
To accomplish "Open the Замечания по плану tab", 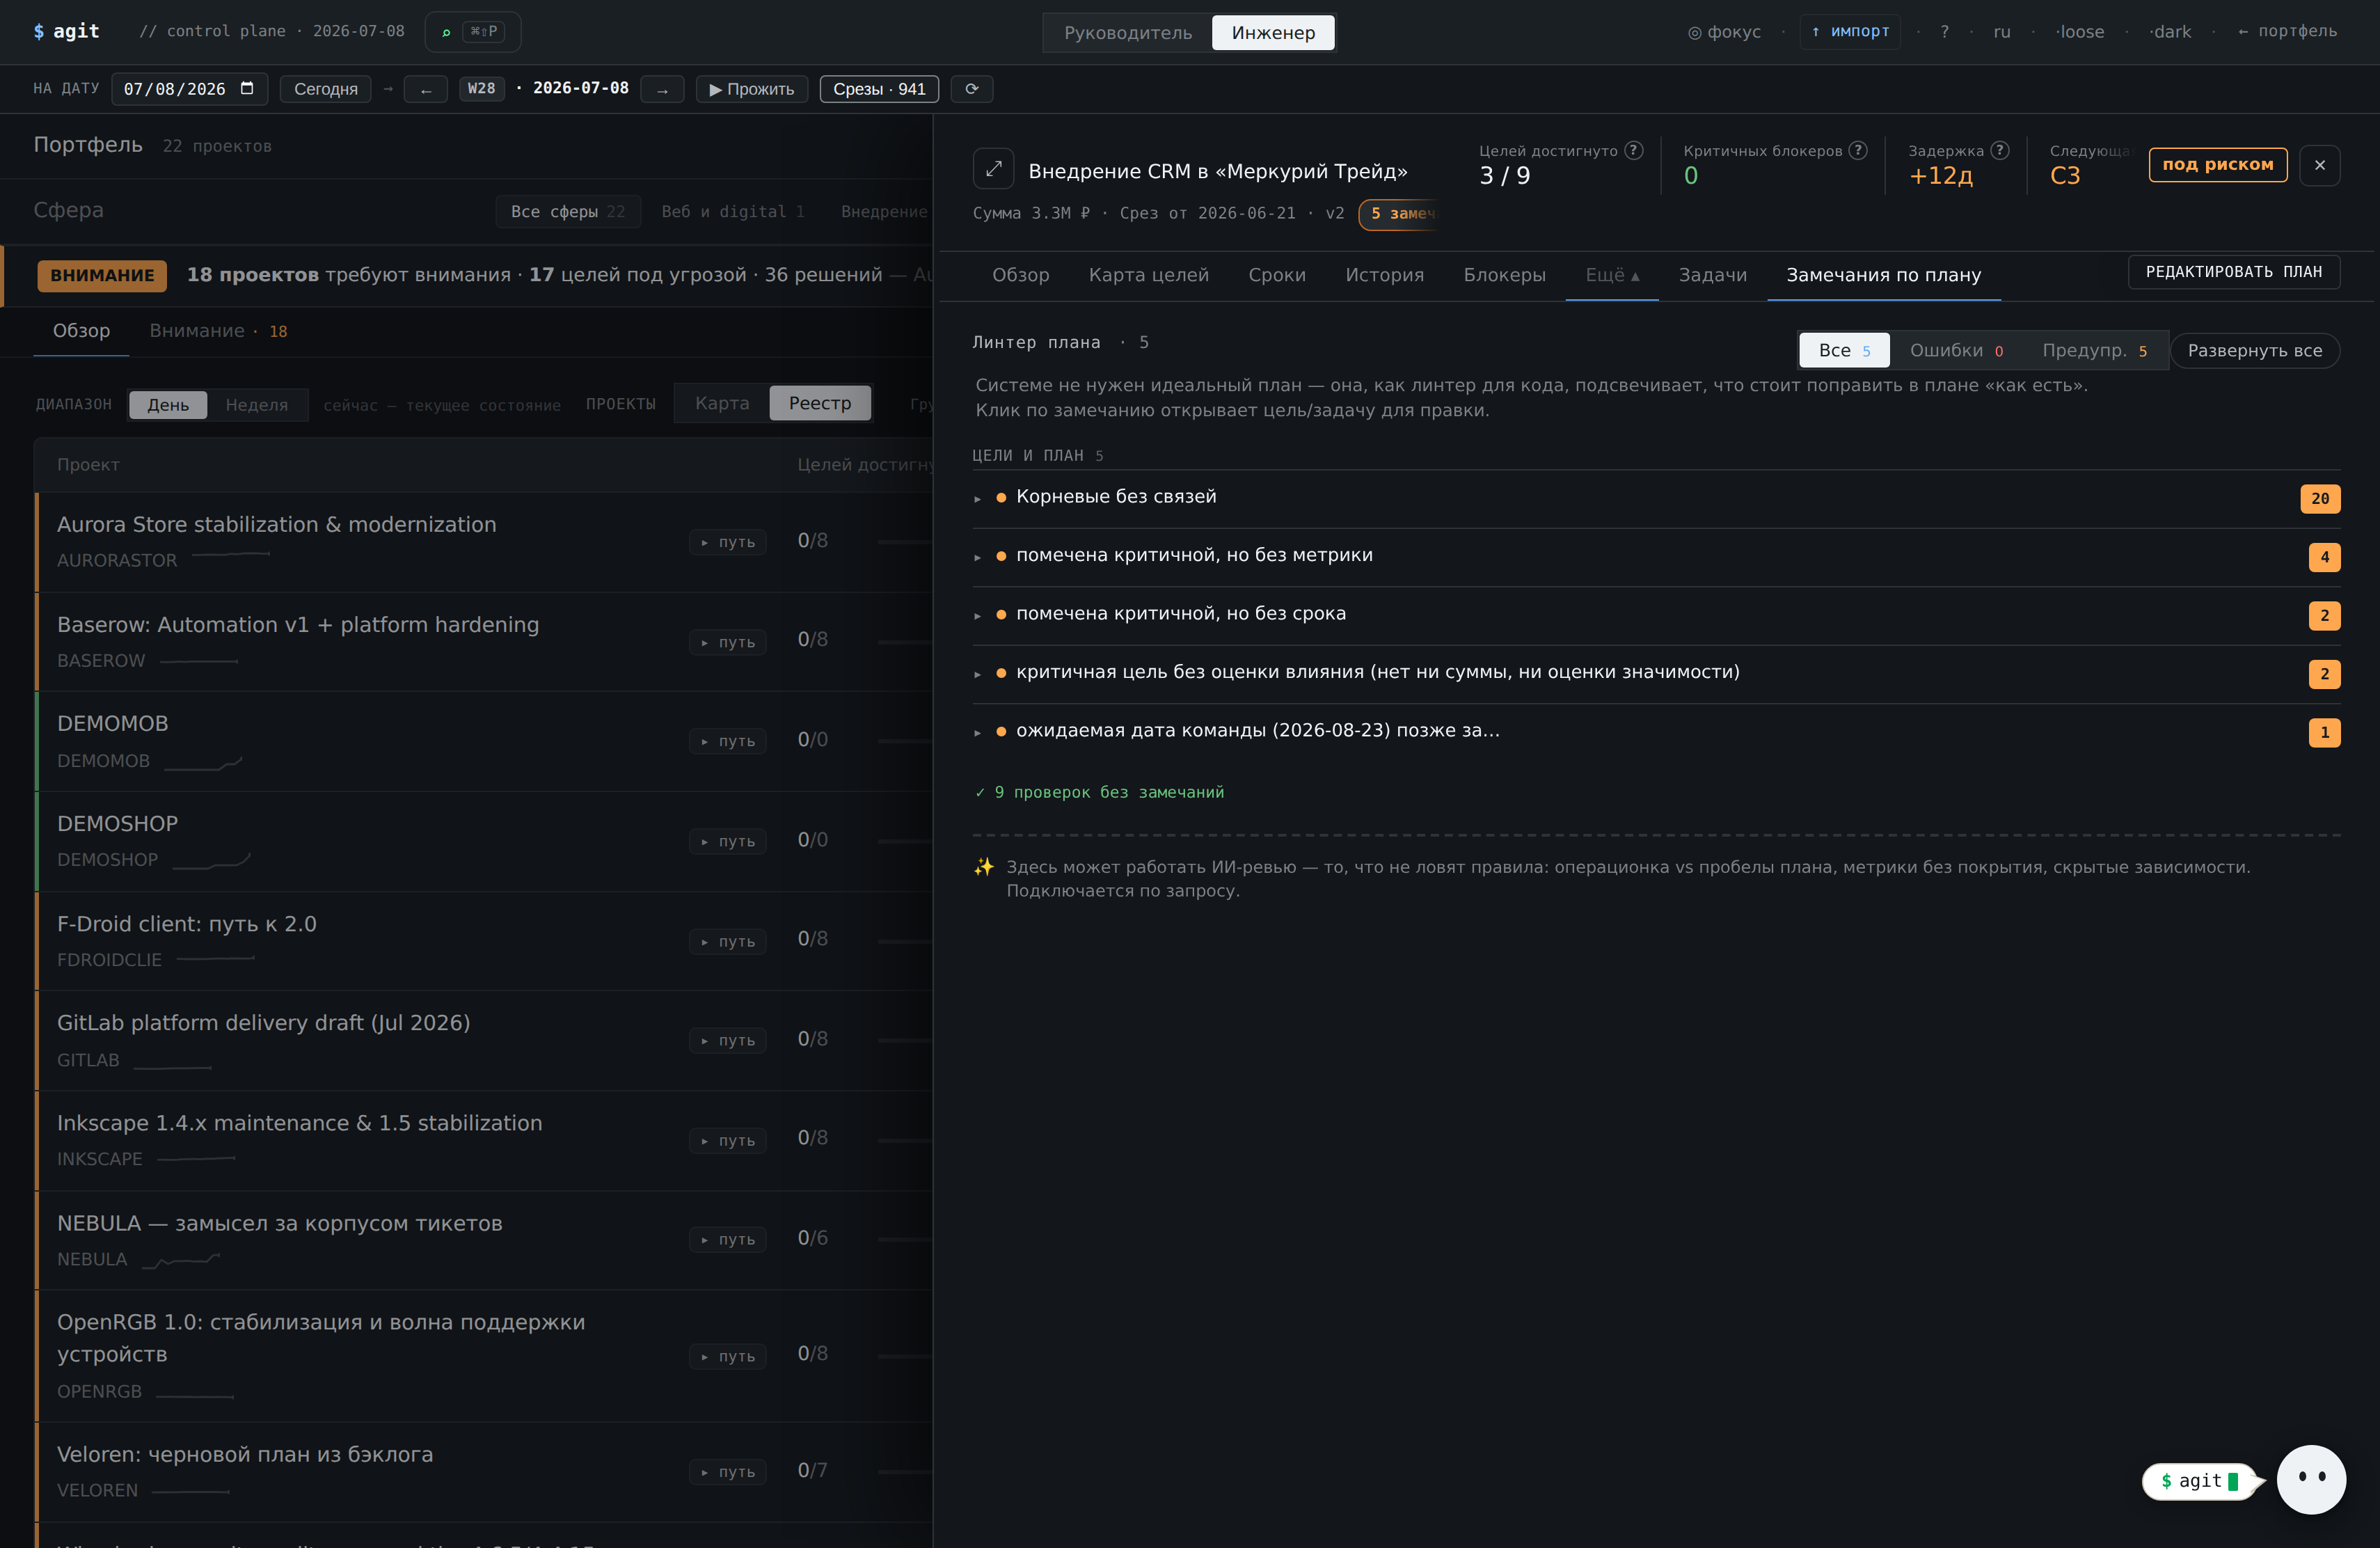I will [x=1884, y=275].
